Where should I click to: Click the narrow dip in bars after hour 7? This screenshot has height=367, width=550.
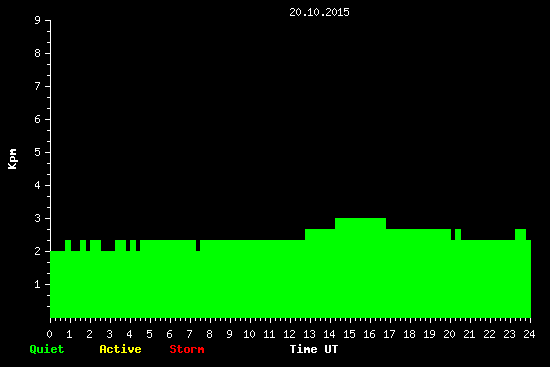[198, 246]
